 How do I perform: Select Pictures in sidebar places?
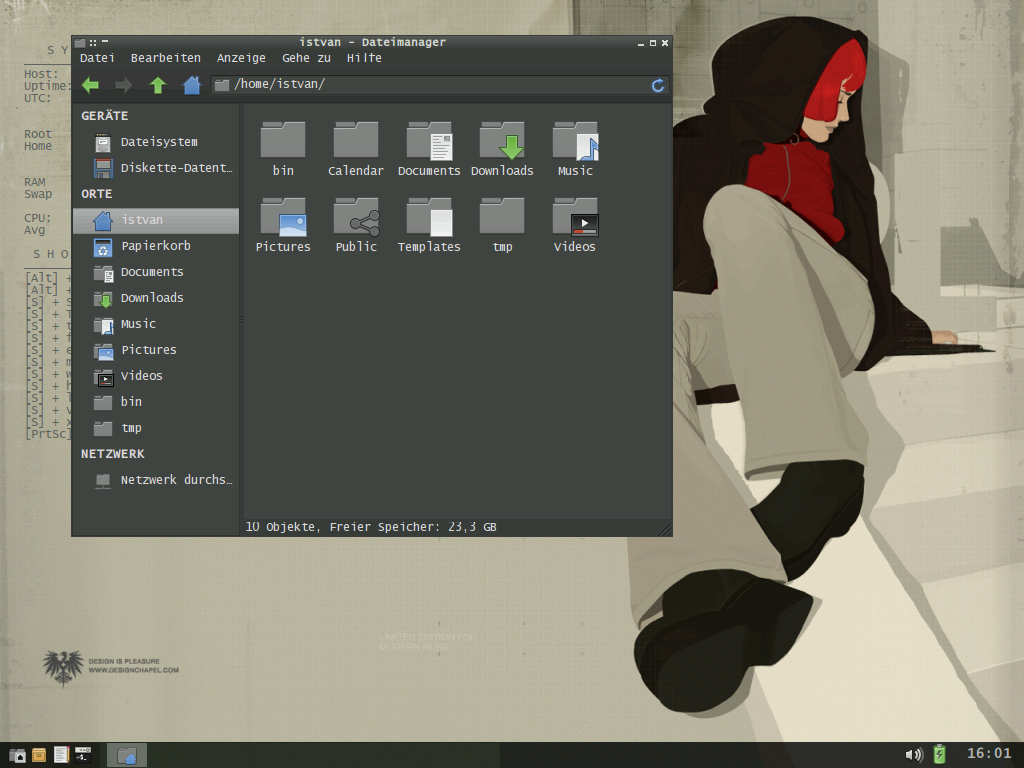156,350
